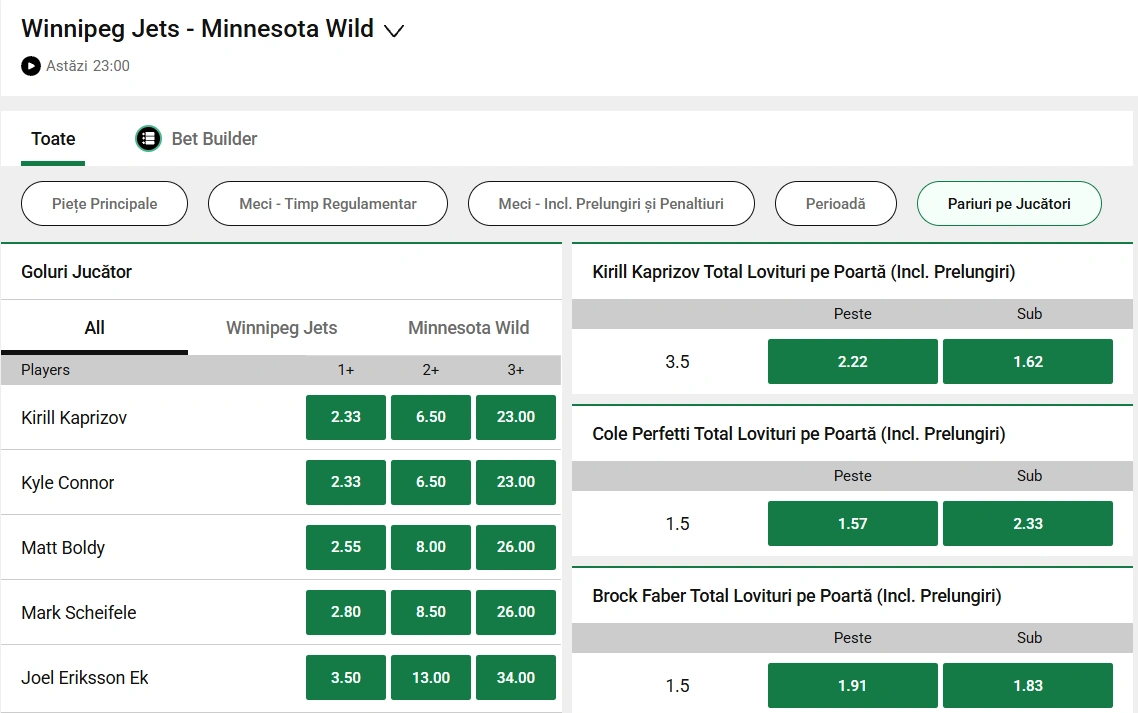Bet on Kirill Kaprizov 1+ goals at 2.33
This screenshot has height=713, width=1138.
345,417
